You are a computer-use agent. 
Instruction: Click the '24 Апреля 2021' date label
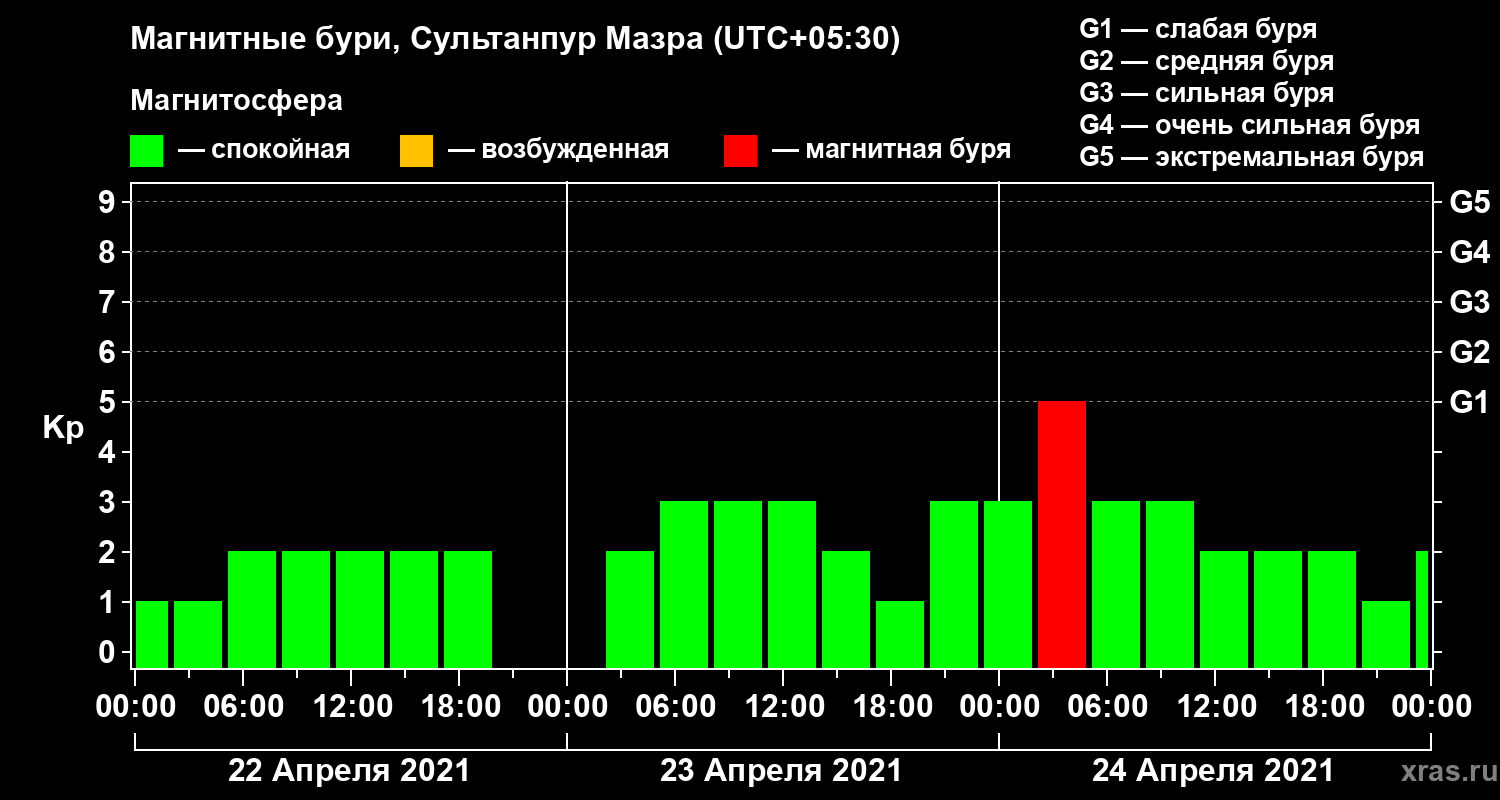[1213, 771]
